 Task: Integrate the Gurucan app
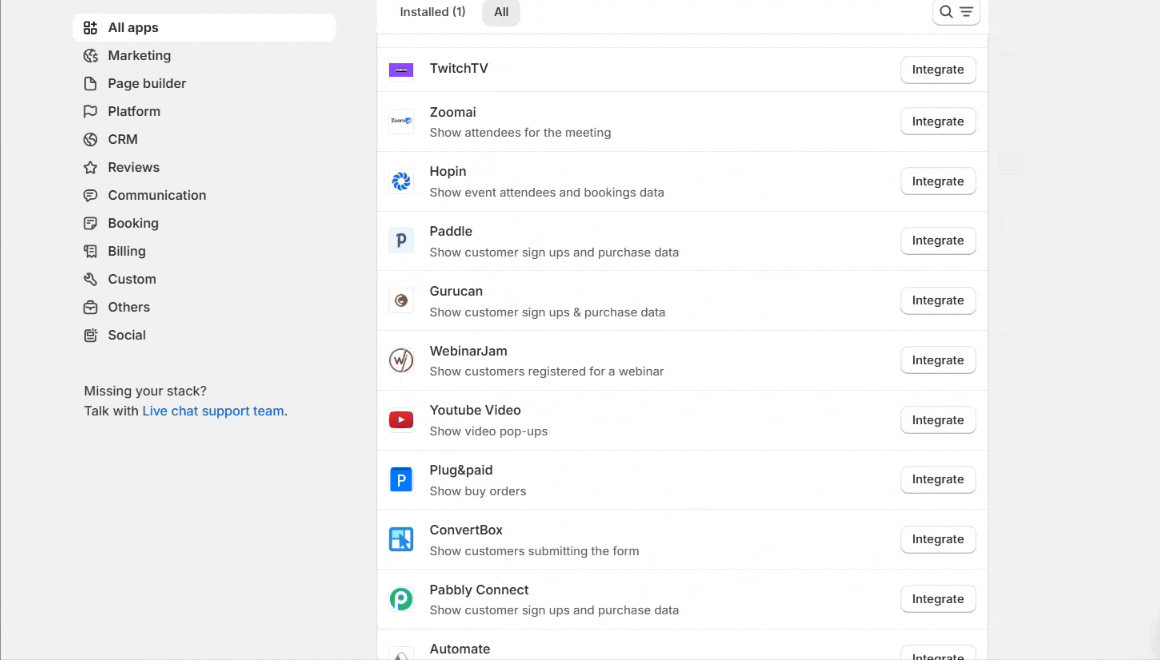coord(937,301)
